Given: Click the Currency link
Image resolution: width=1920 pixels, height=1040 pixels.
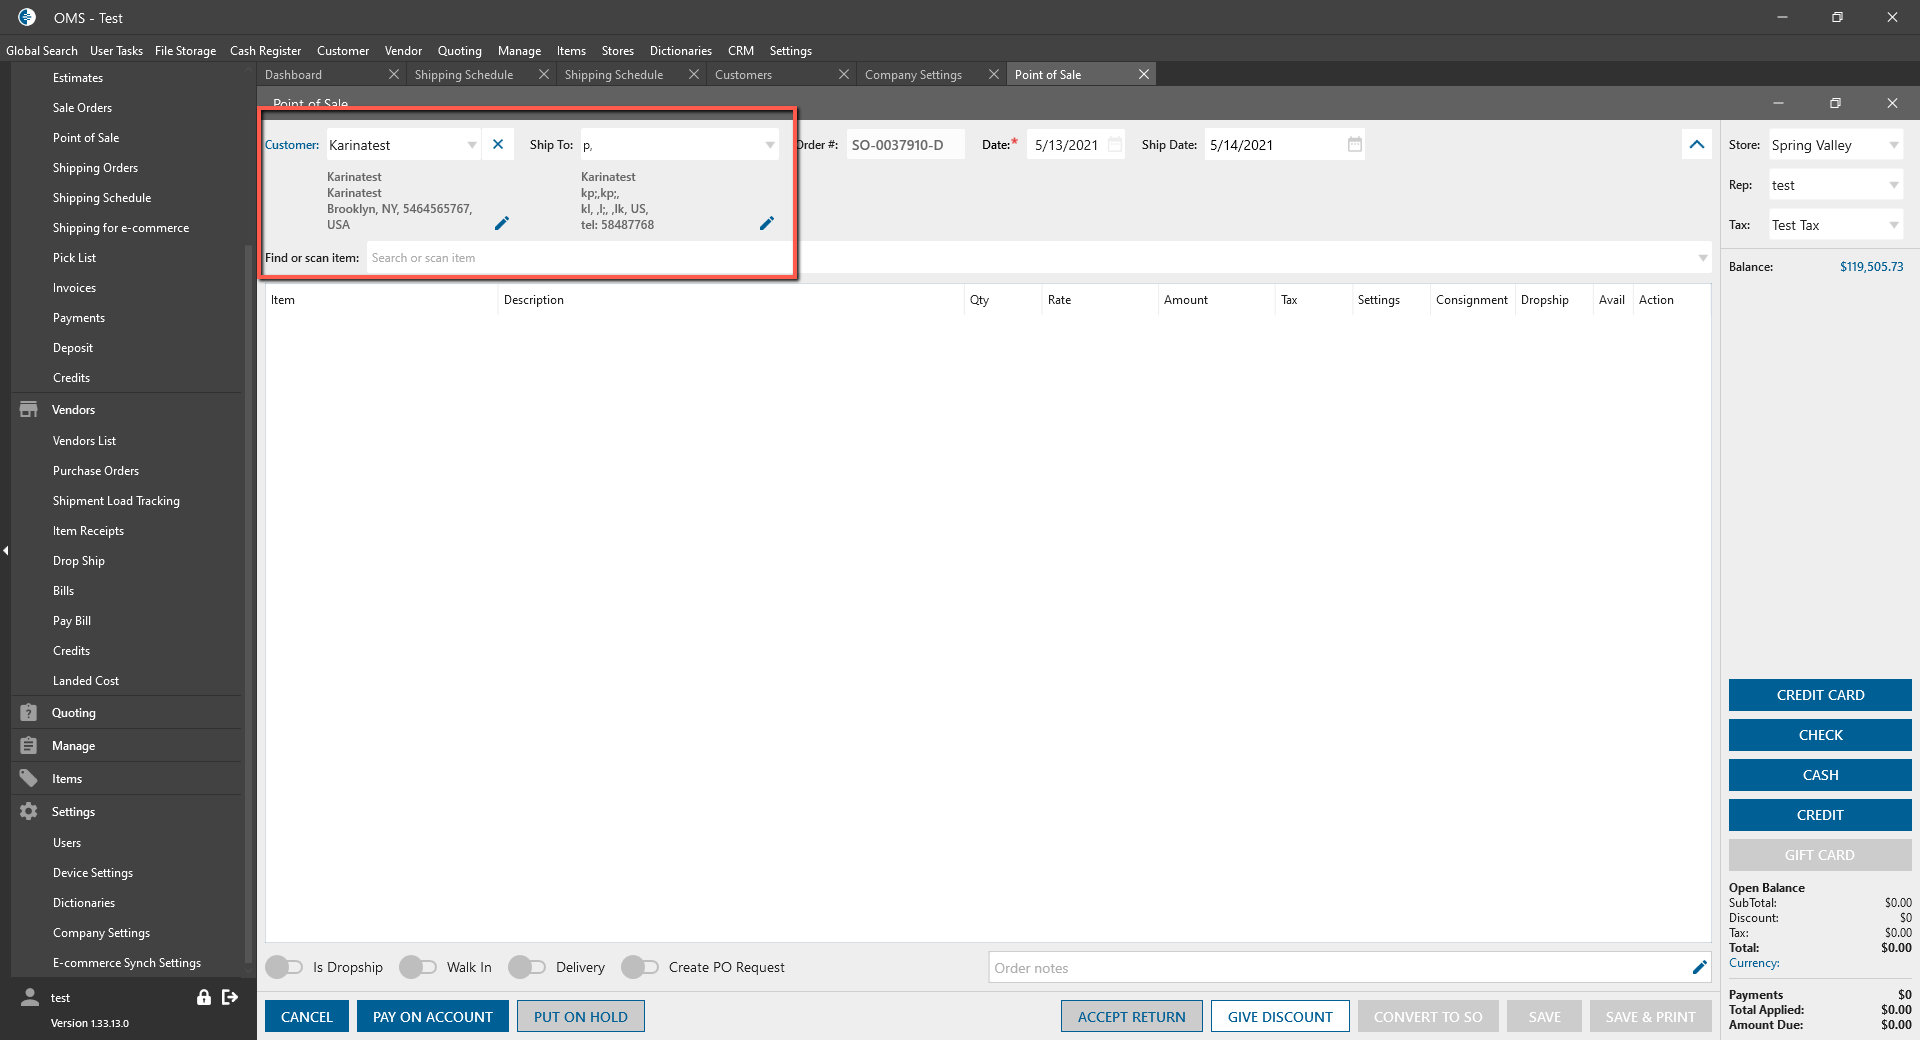Looking at the screenshot, I should tap(1754, 963).
